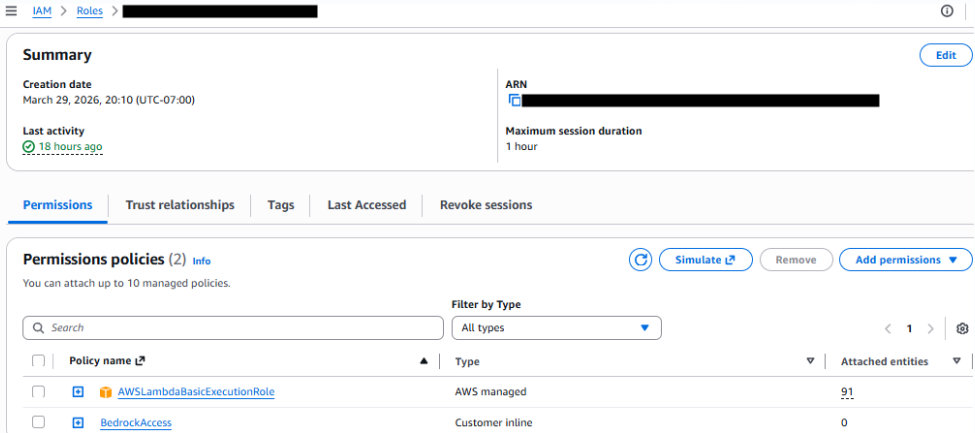This screenshot has width=975, height=433.
Task: Go to the previous page of policies
Action: coord(888,328)
